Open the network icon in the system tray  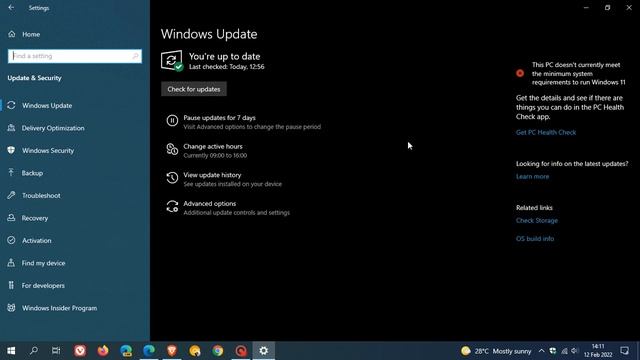pos(564,351)
